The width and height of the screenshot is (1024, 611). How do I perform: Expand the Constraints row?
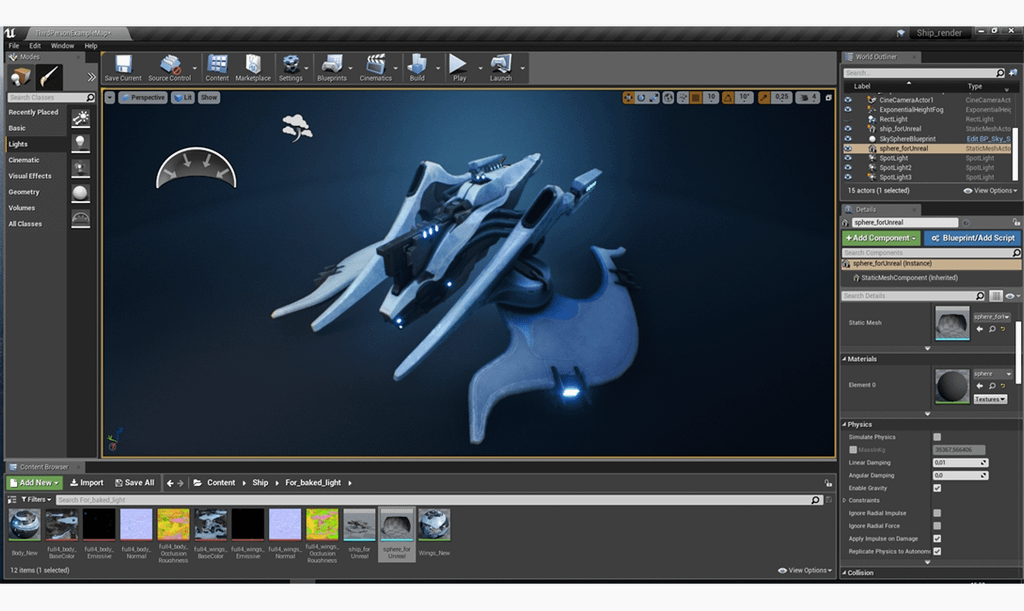(844, 501)
